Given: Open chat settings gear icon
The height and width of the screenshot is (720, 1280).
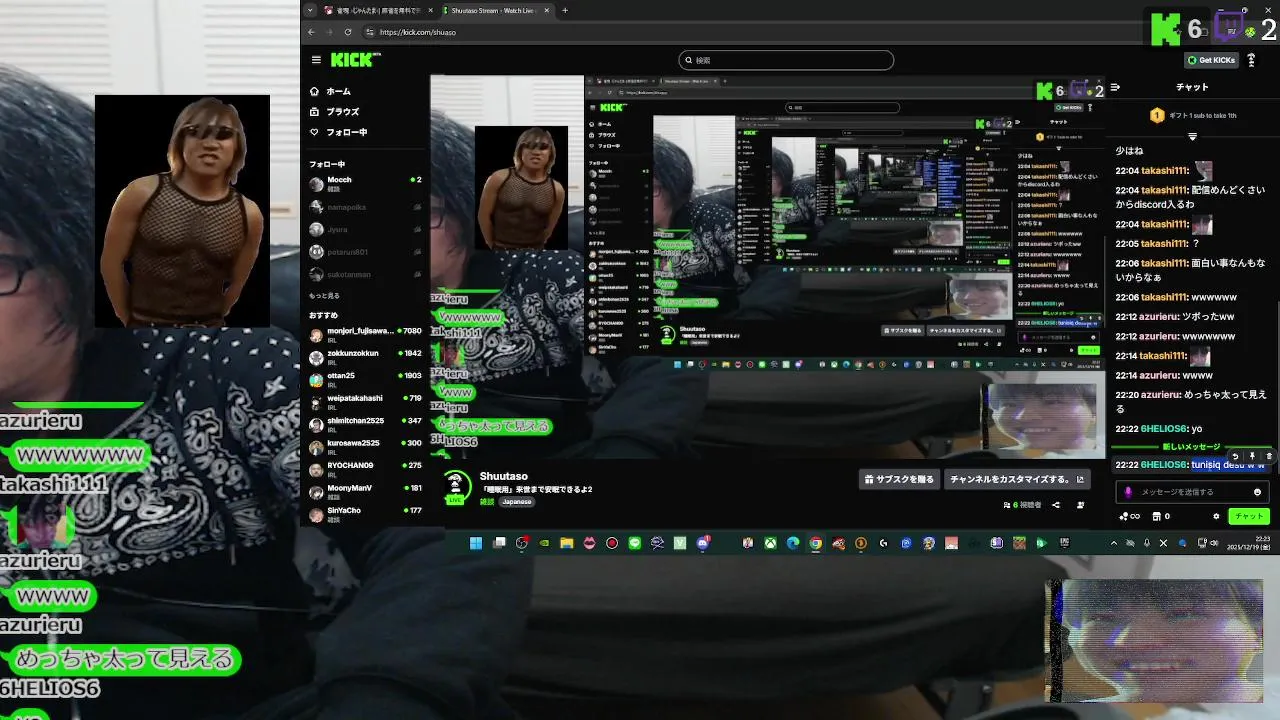Looking at the screenshot, I should (1216, 516).
